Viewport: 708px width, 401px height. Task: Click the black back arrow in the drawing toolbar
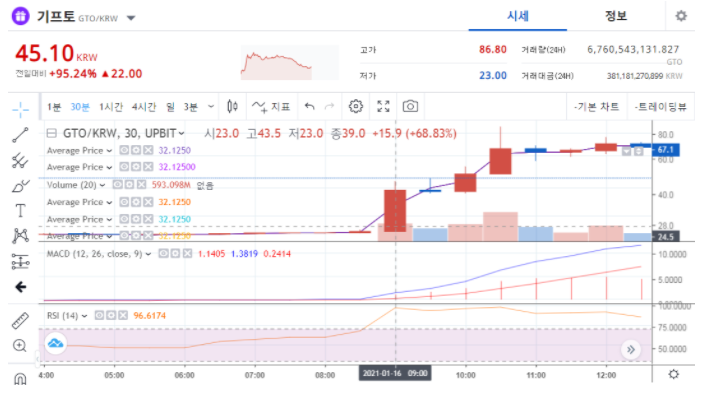(x=20, y=287)
